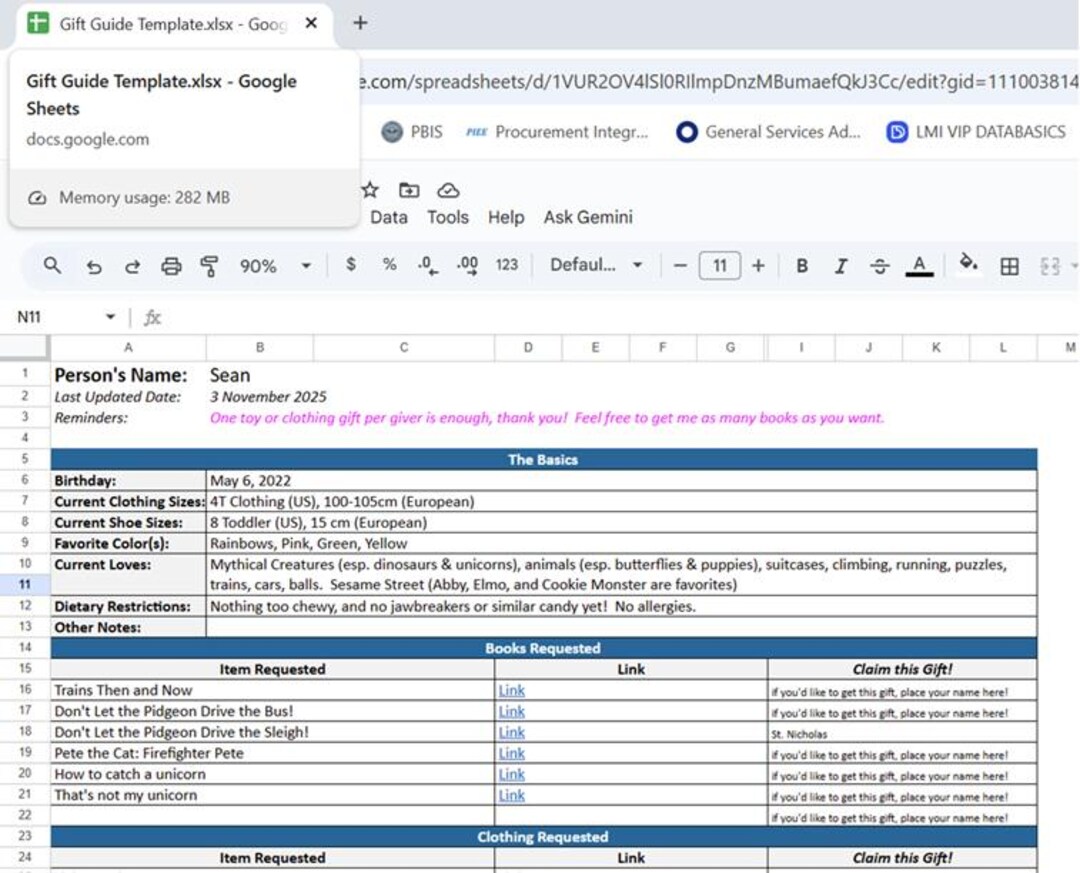This screenshot has height=873, width=1080.
Task: Check the cloud document status icon
Action: coord(448,189)
